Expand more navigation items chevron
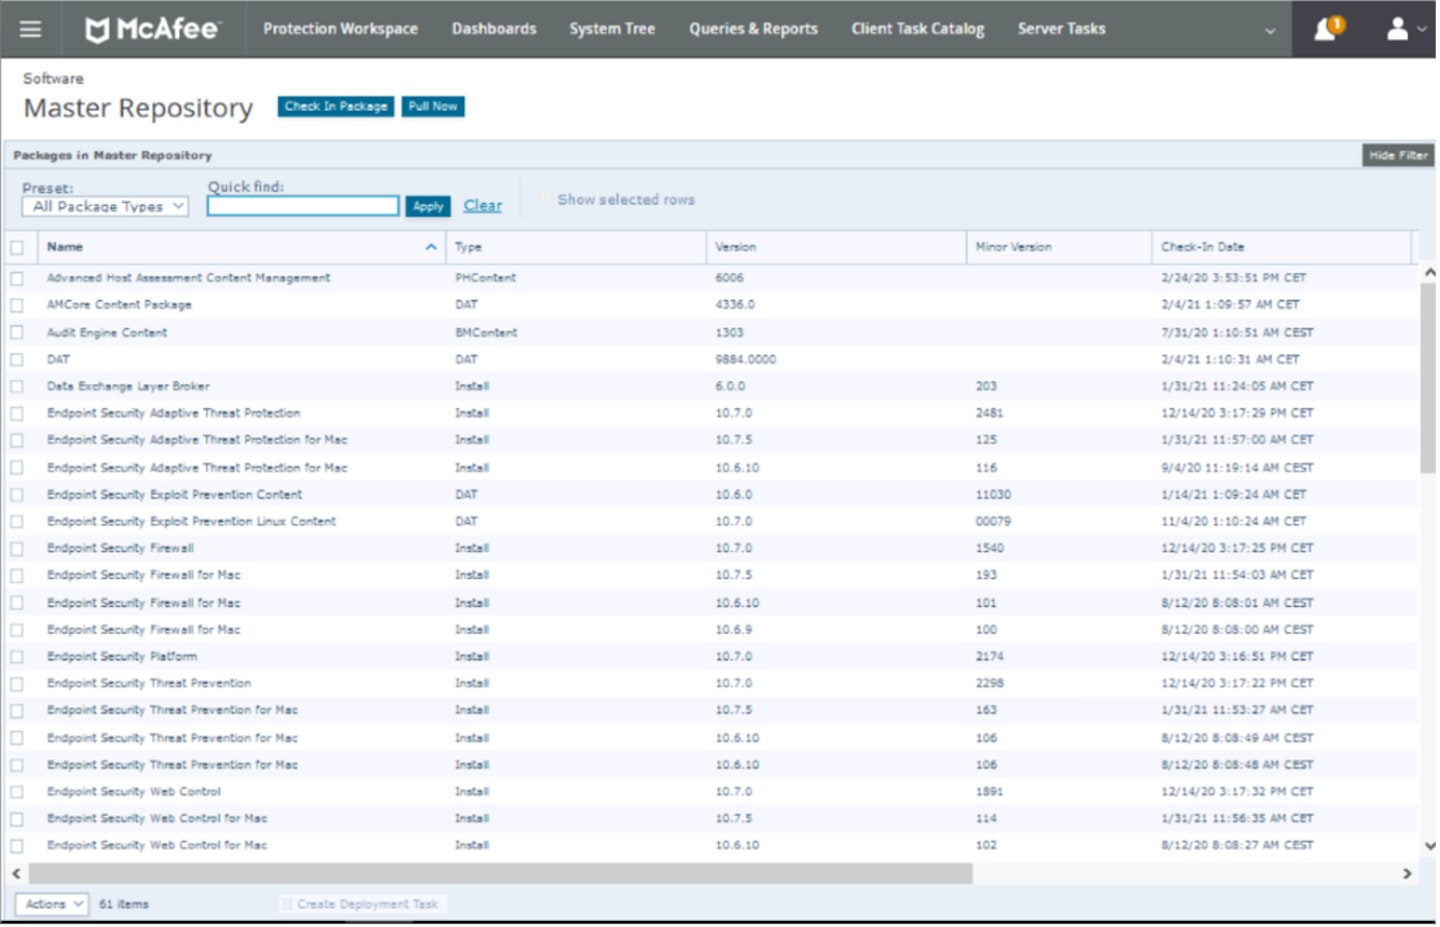Viewport: 1440px width, 927px height. coord(1270,31)
